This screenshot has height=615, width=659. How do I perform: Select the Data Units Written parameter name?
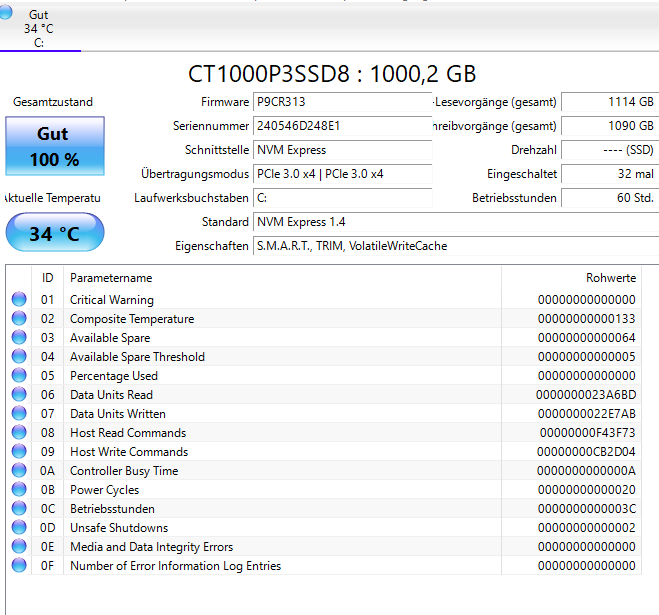click(x=118, y=414)
